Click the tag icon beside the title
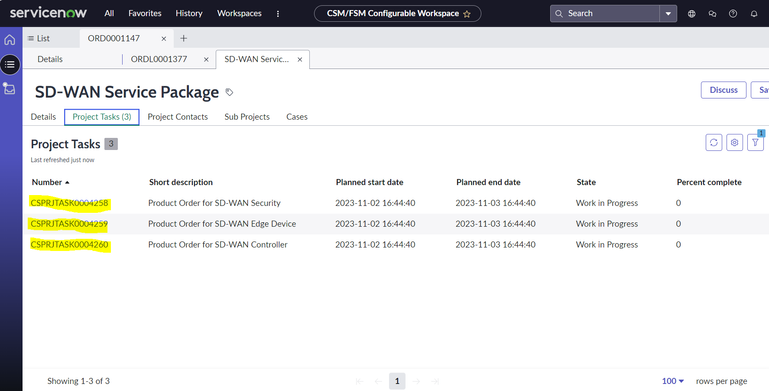Image resolution: width=769 pixels, height=391 pixels. point(229,92)
